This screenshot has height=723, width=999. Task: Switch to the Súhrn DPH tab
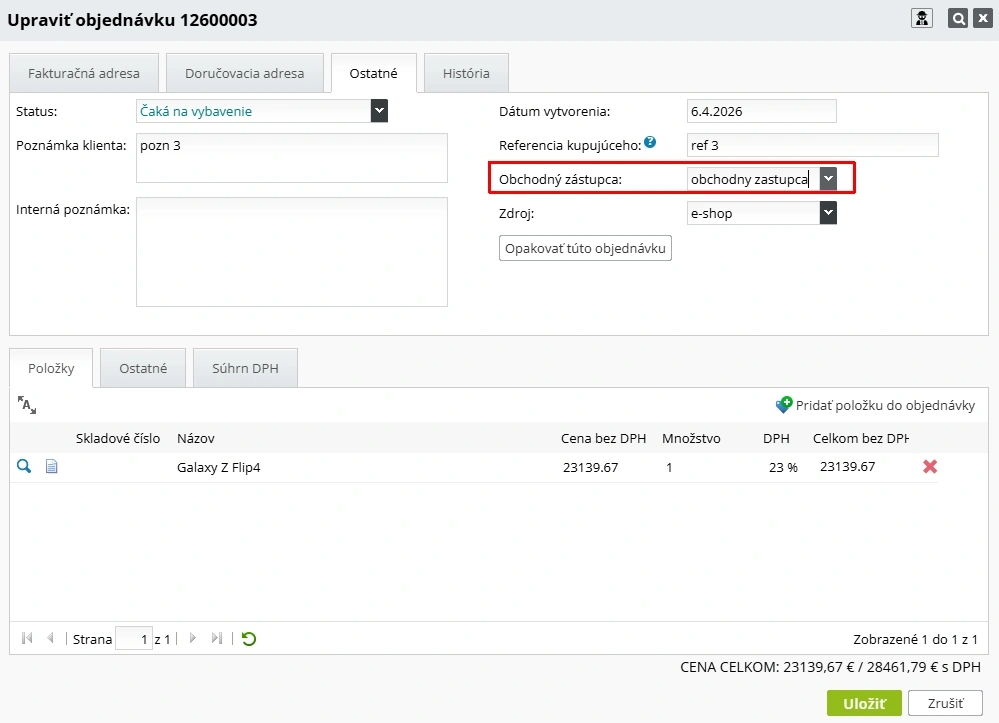point(245,368)
